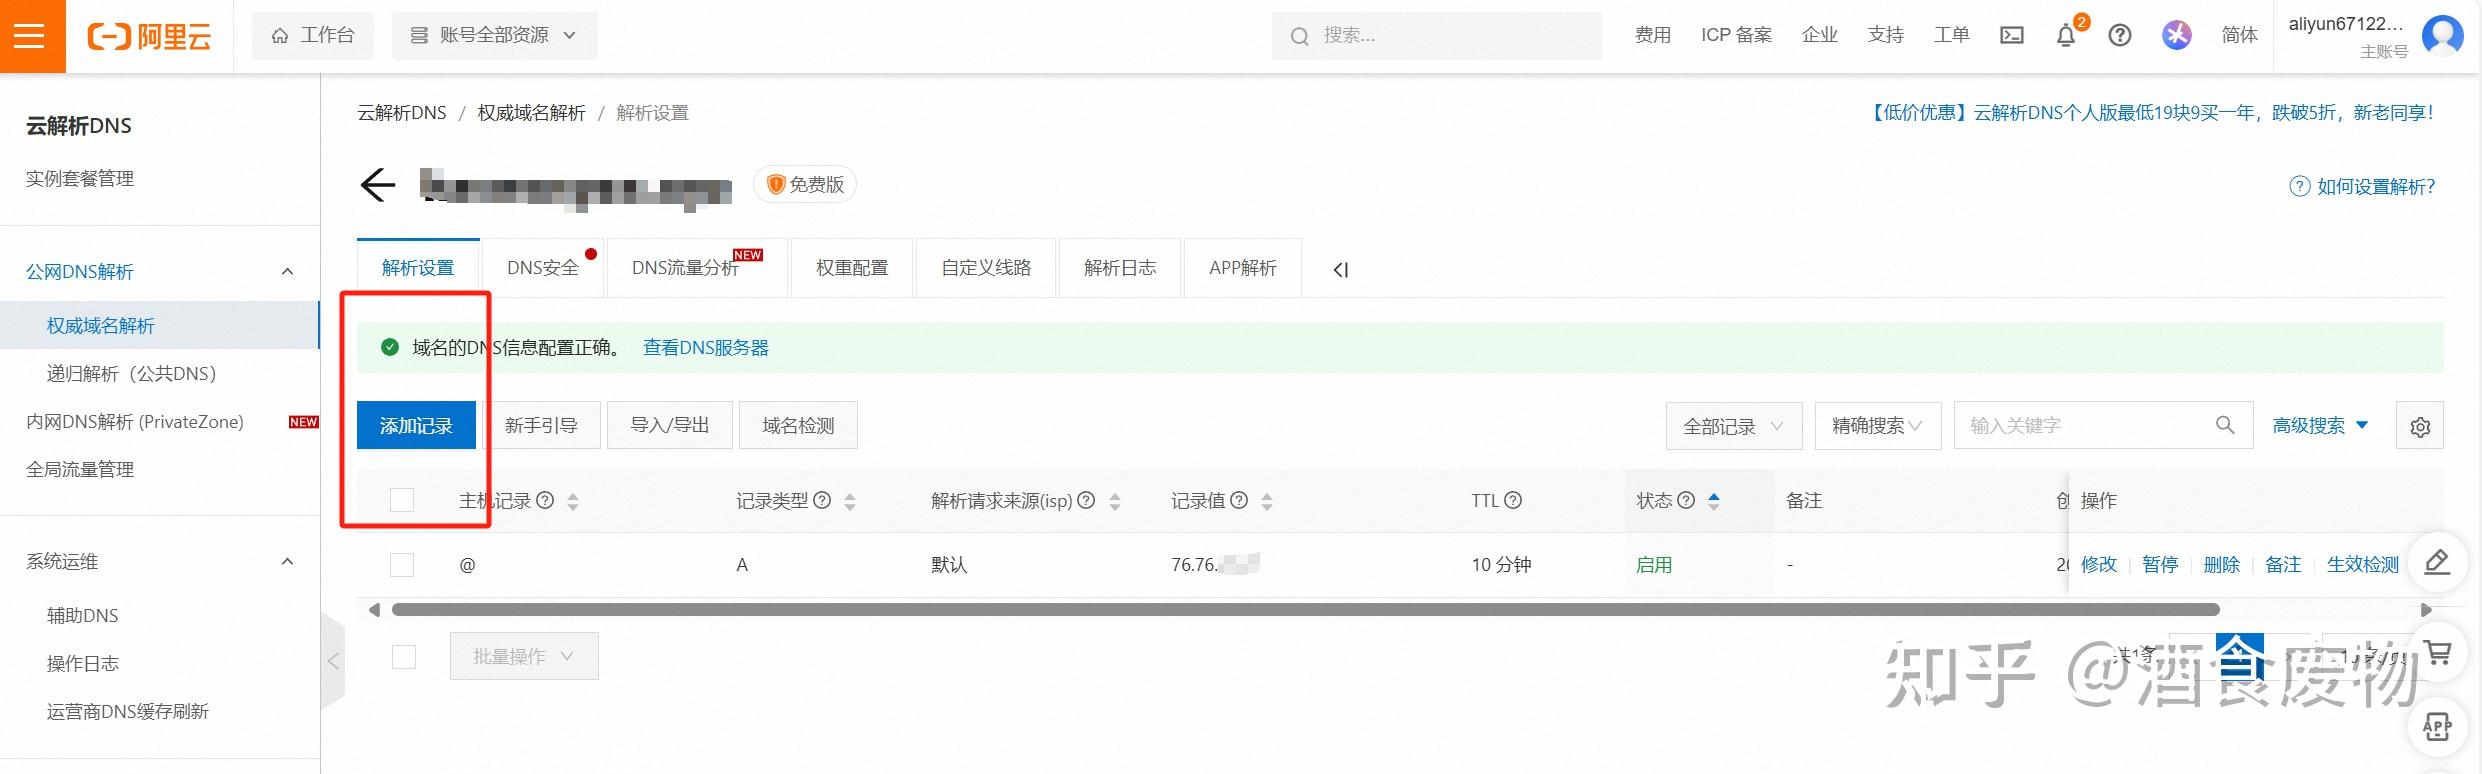Click 暂停 for the @ record

point(2160,565)
